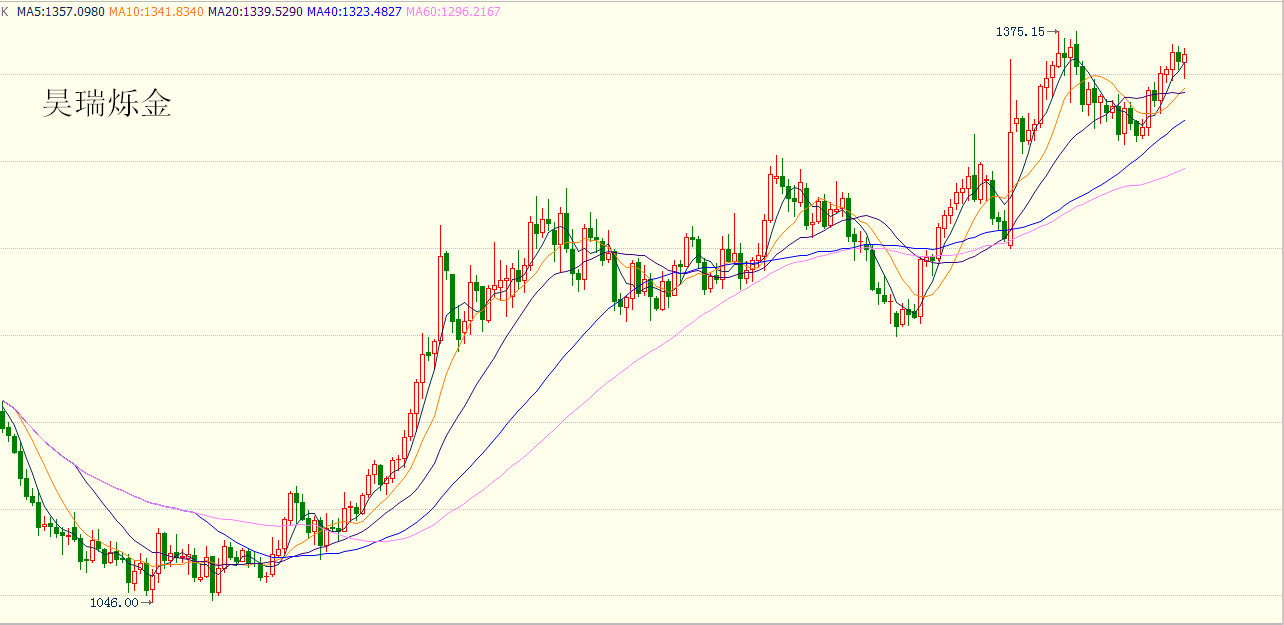Click the left start of the pink MA60 line
Image resolution: width=1284 pixels, height=625 pixels.
(x=4, y=403)
